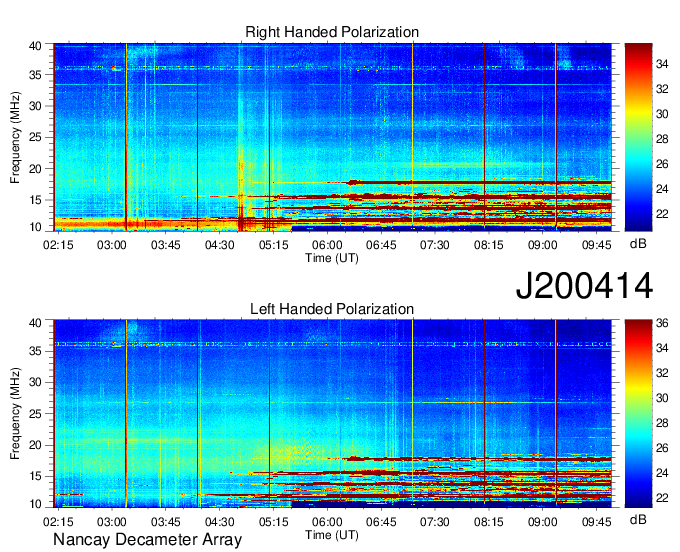Click the 09:45 tick on the Right Handed time axis
680x552 pixels.
tap(597, 245)
